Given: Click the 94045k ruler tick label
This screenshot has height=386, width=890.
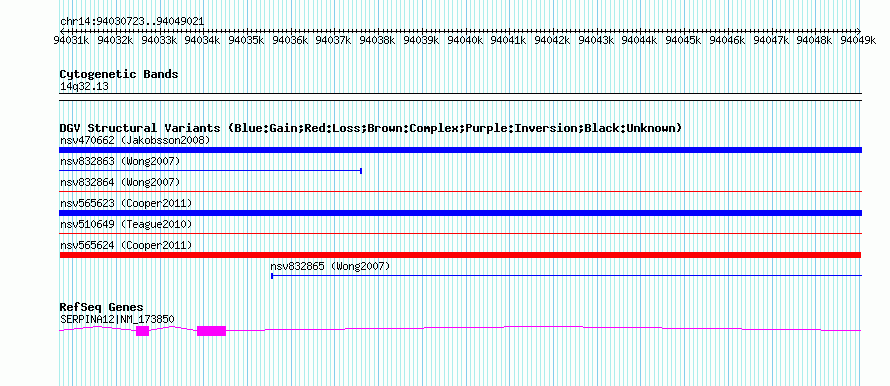Looking at the screenshot, I should pyautogui.click(x=683, y=40).
